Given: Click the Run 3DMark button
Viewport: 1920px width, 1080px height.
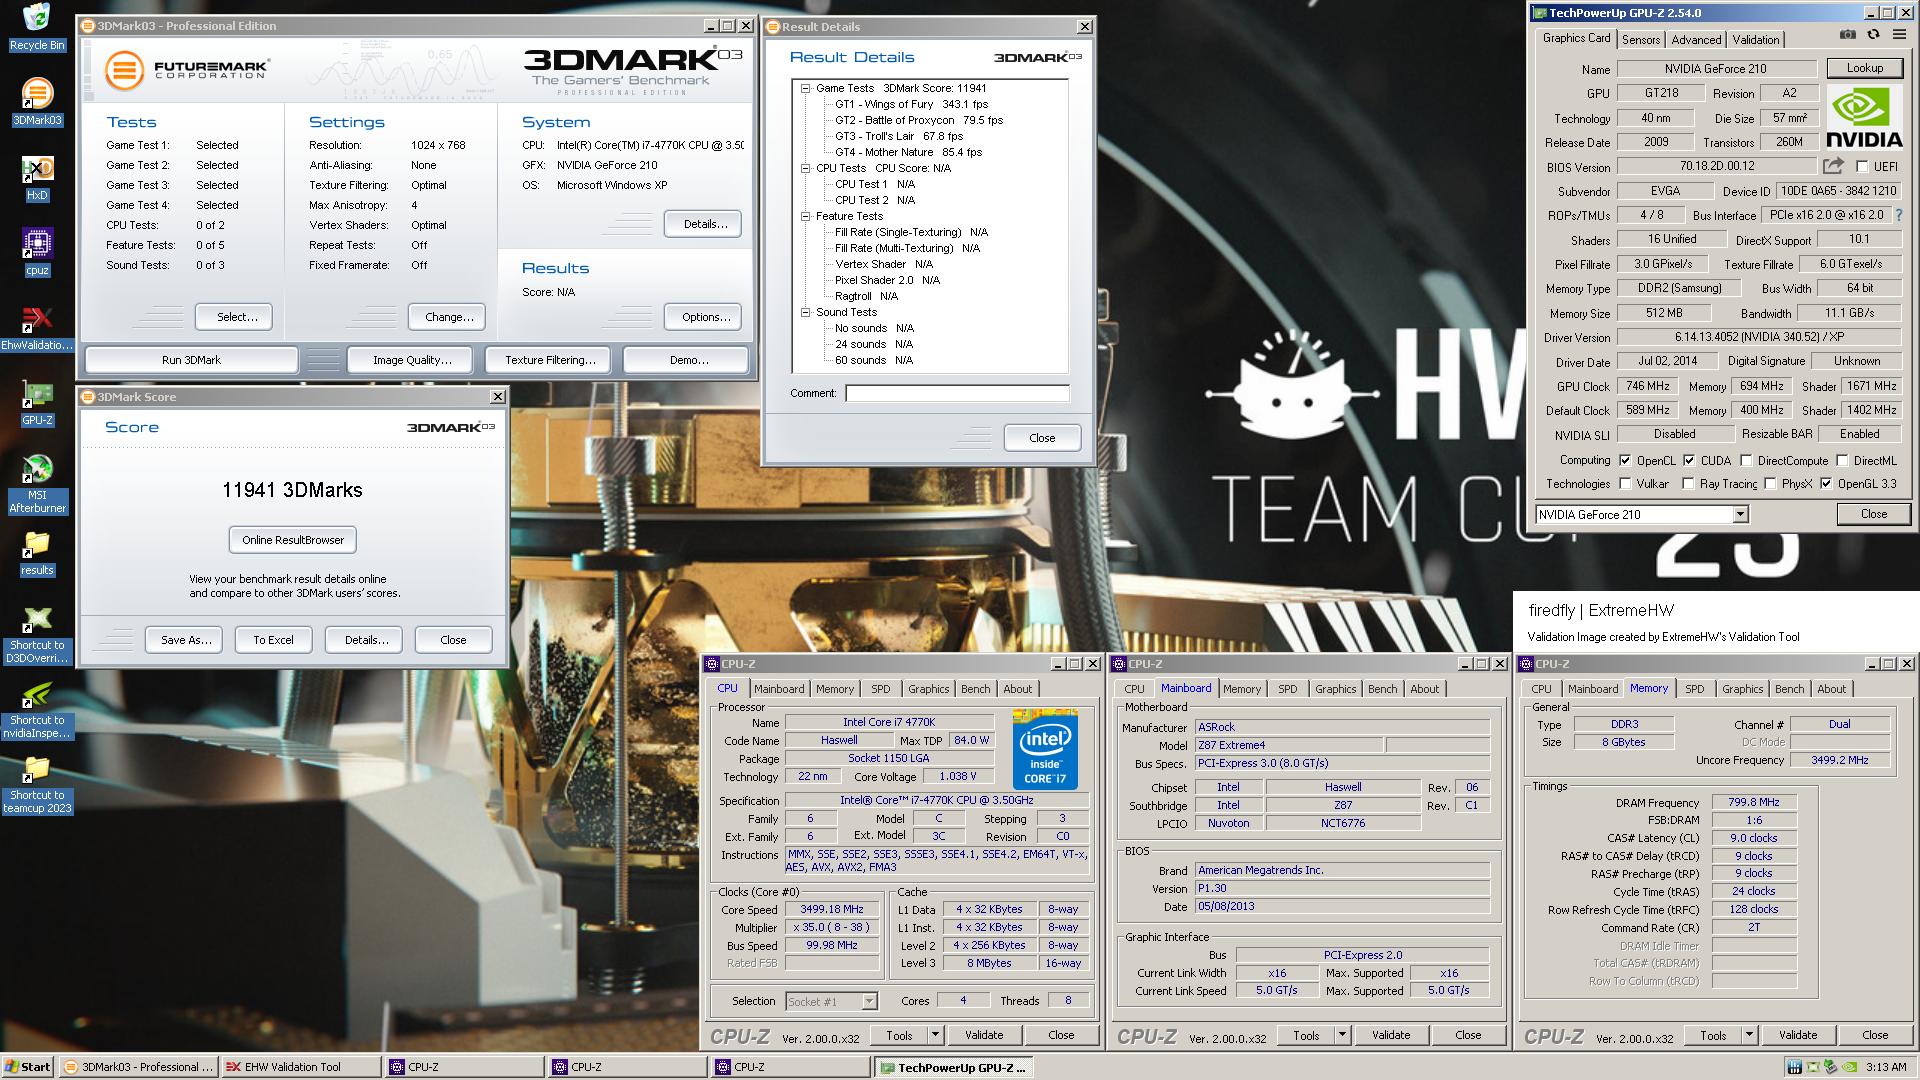Looking at the screenshot, I should pos(191,360).
